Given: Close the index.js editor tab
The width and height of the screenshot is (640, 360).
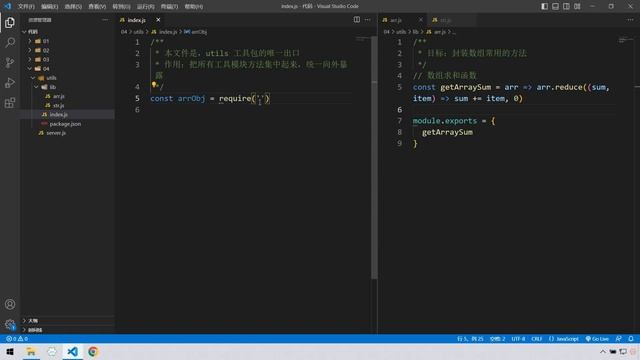Looking at the screenshot, I should coord(158,20).
